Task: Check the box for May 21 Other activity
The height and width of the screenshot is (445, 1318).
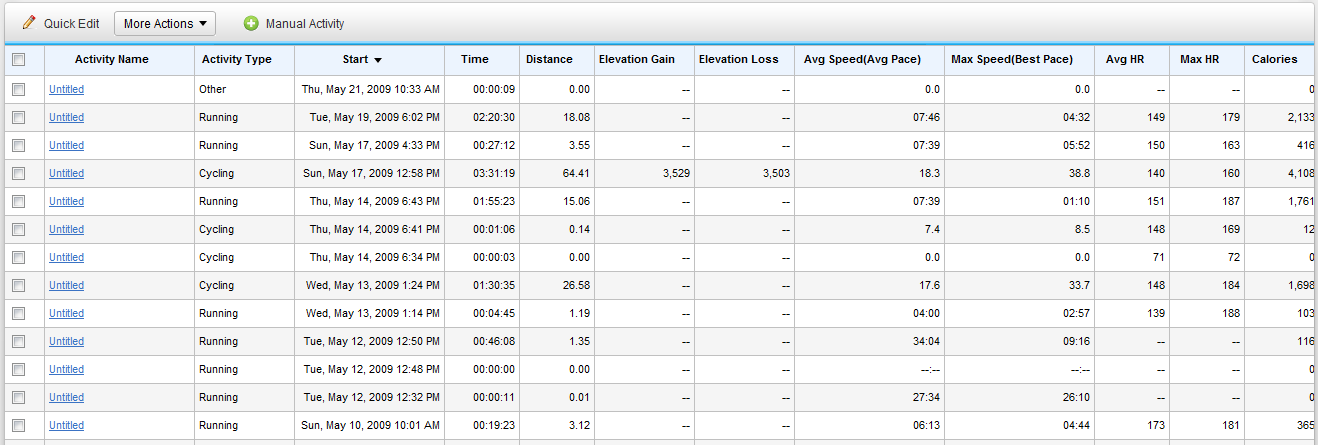Action: [18, 89]
